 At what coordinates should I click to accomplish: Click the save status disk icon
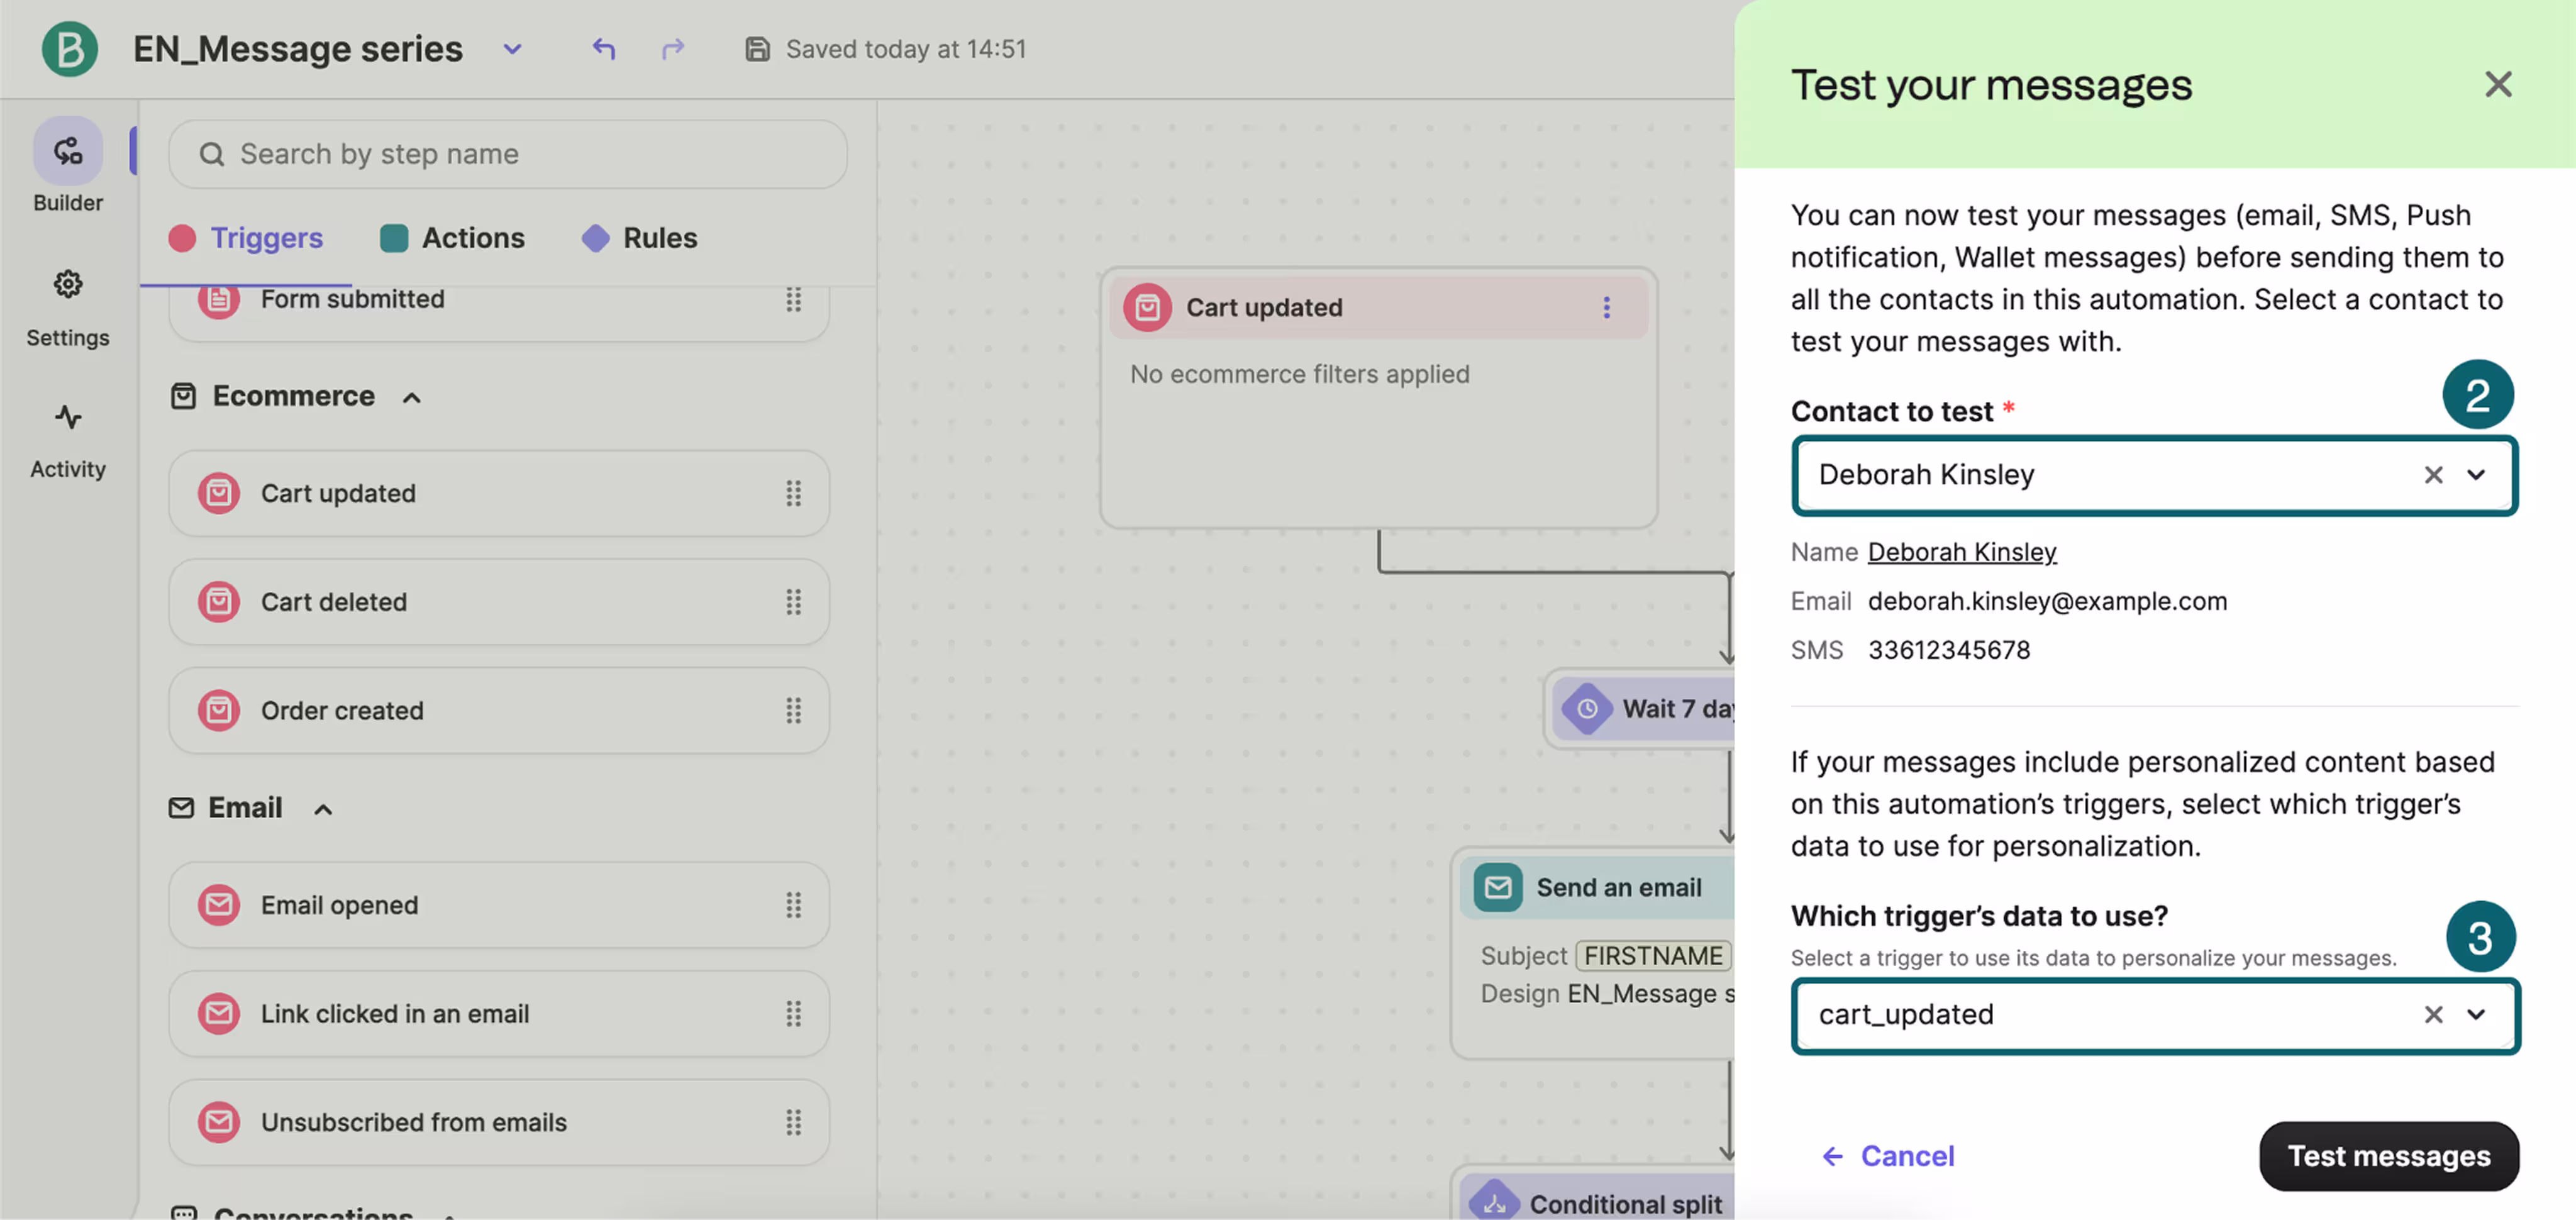[757, 49]
